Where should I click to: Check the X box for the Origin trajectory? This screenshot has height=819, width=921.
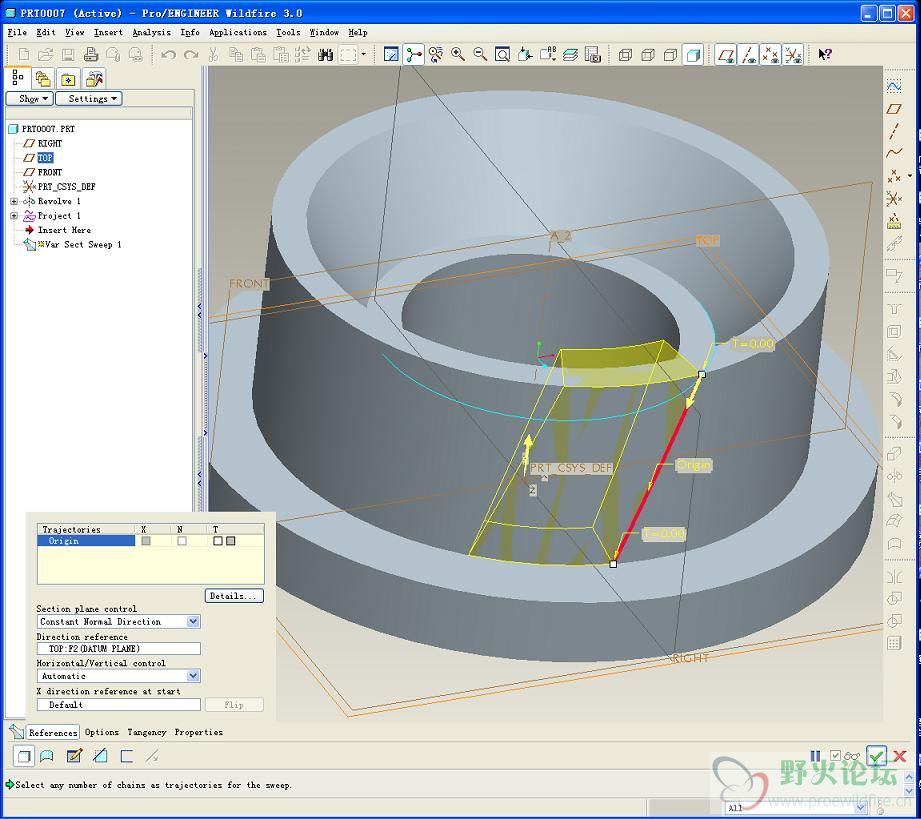coord(146,541)
